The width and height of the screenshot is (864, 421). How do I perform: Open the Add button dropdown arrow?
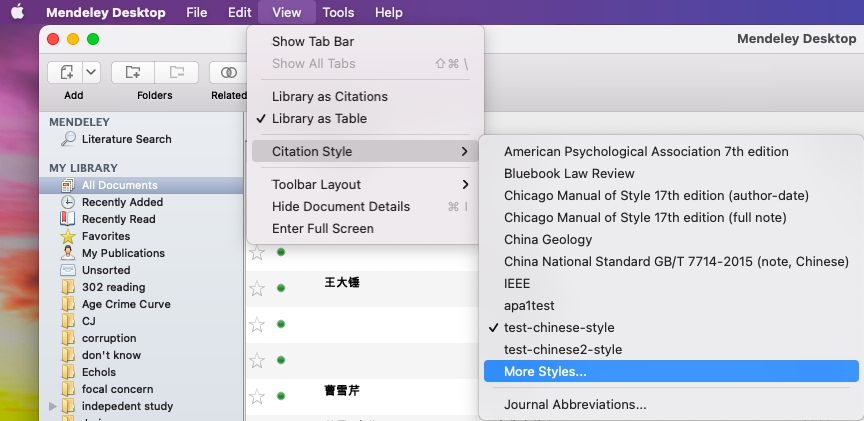click(x=91, y=72)
